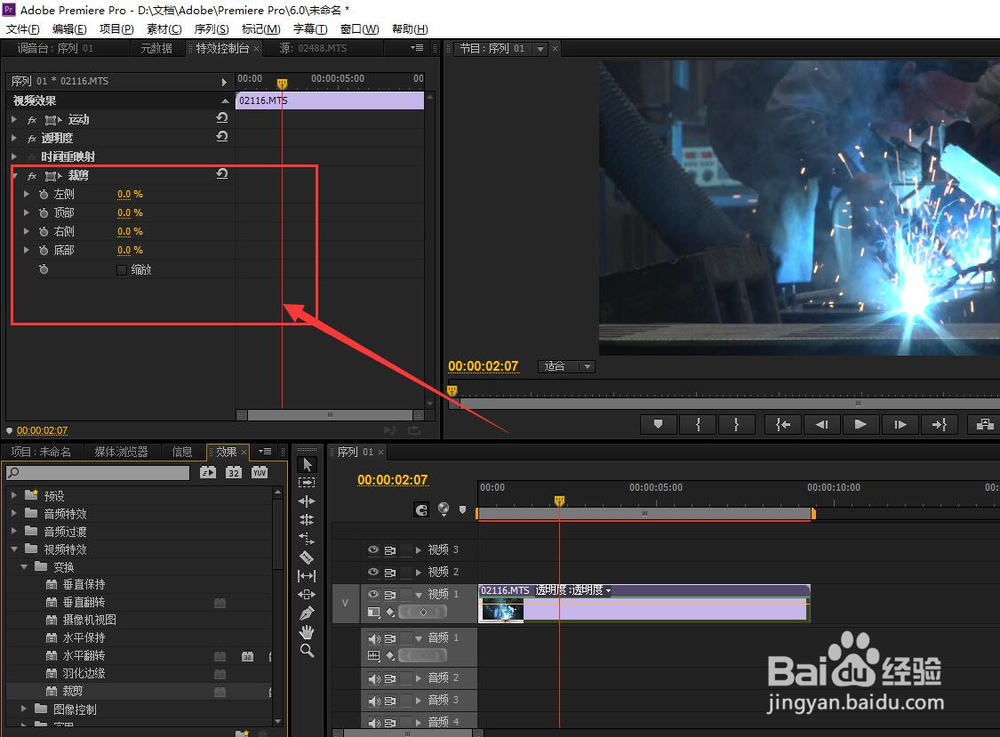1000x737 pixels.
Task: Select the Rolling Edit tool
Action: (307, 520)
